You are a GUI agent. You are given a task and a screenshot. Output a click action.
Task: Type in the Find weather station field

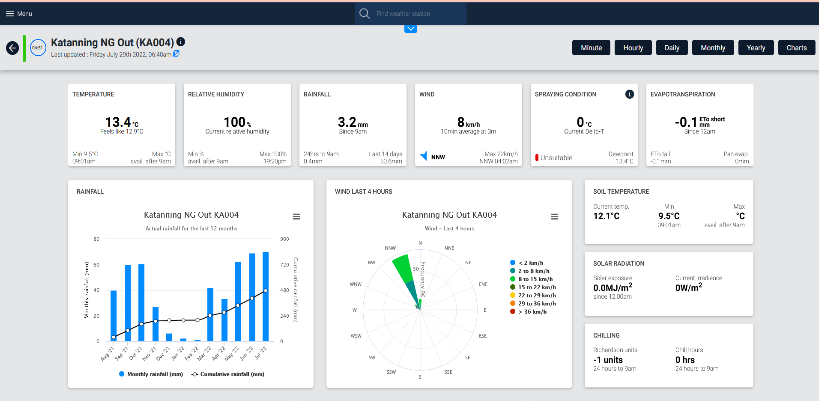[418, 13]
